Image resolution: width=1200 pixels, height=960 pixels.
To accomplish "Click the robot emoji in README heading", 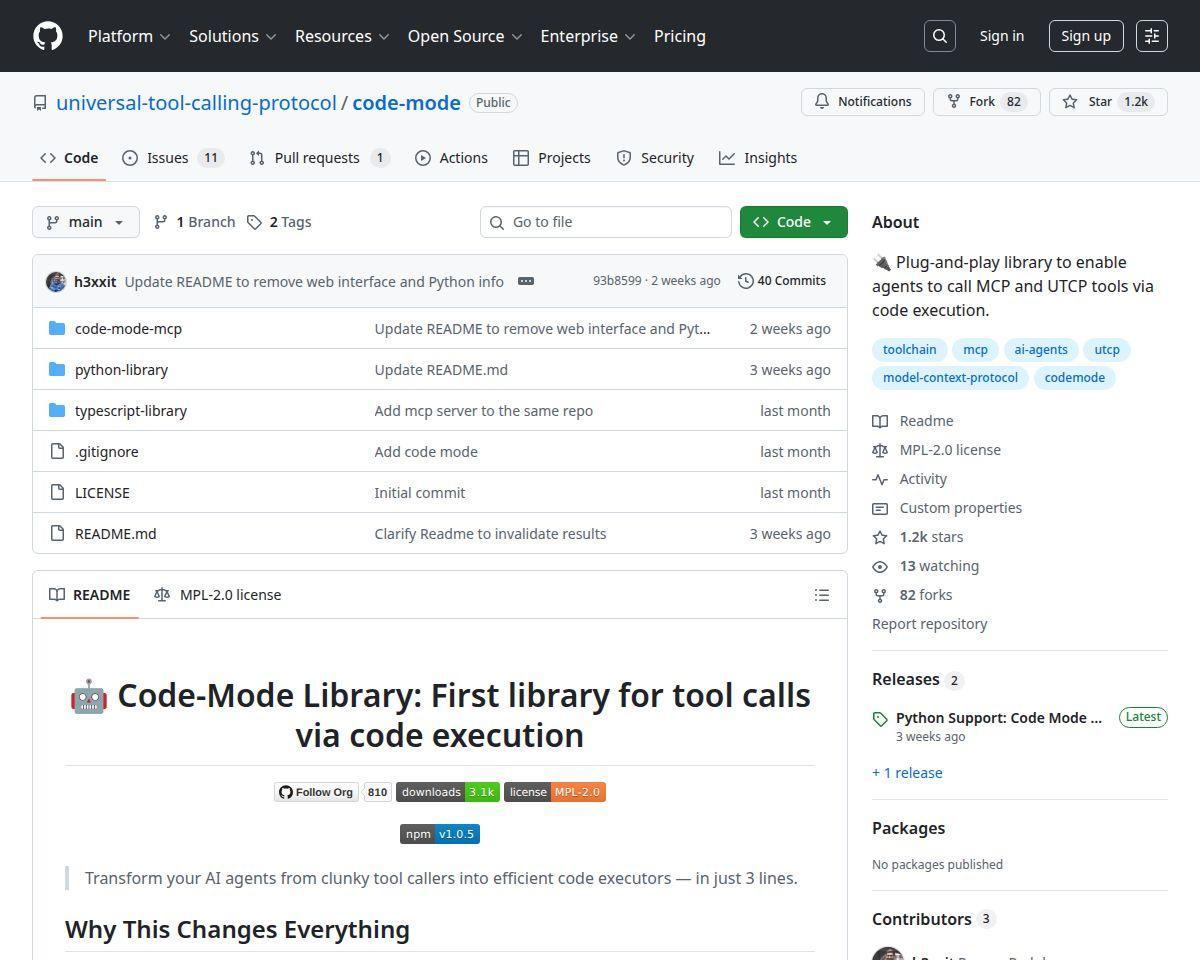I will click(x=88, y=696).
